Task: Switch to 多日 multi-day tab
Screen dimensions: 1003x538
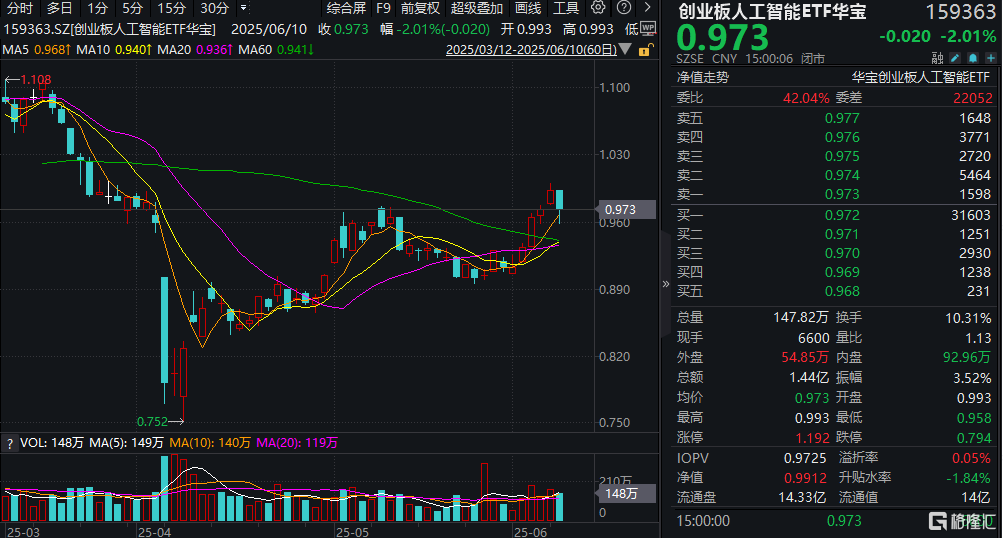Action: tap(59, 8)
